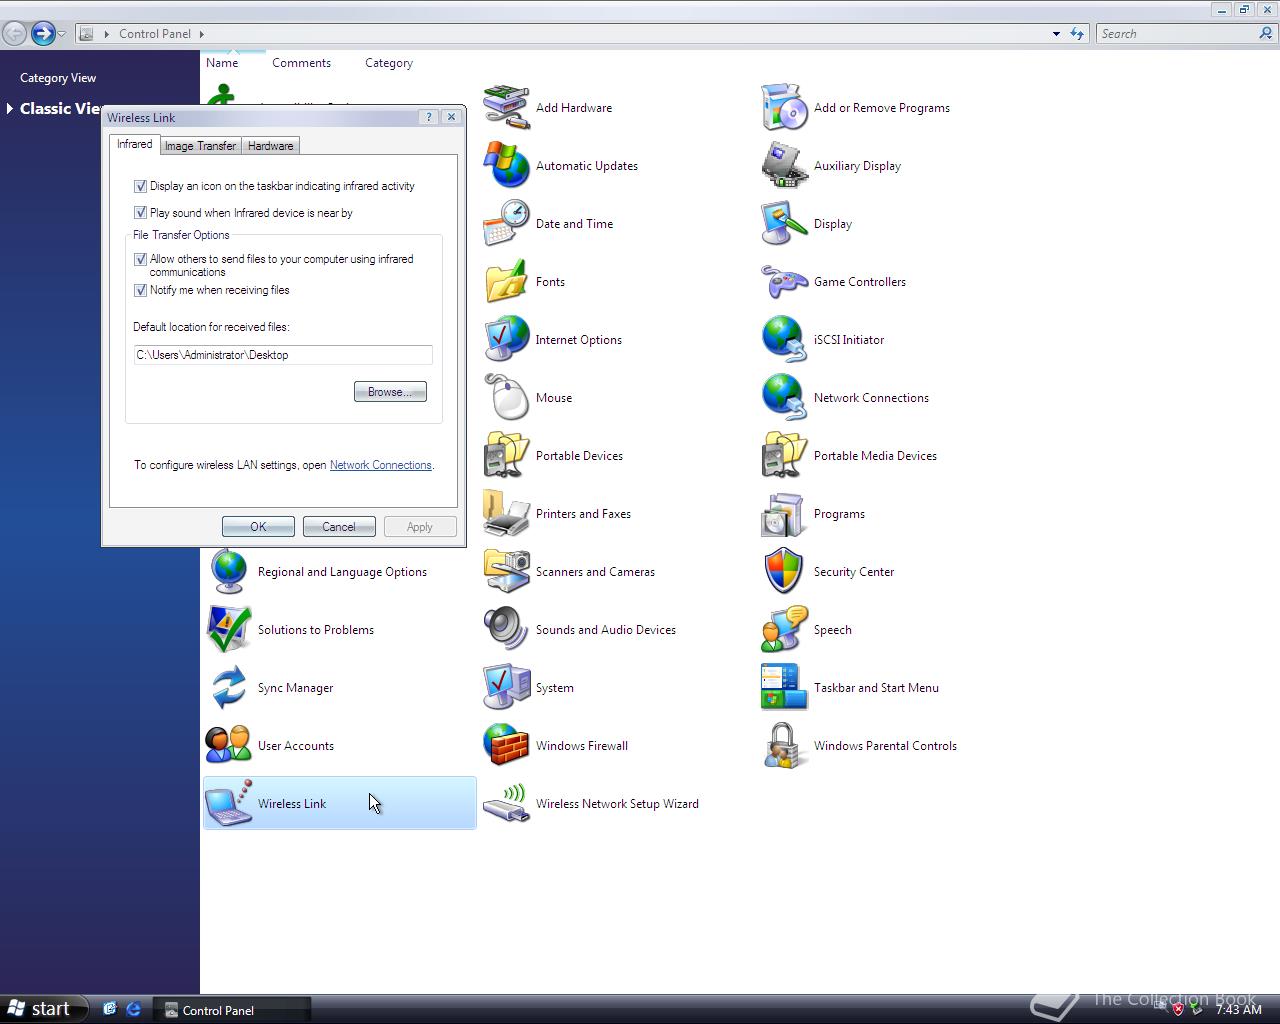Viewport: 1280px width, 1024px height.
Task: Select the Infrared tab
Action: click(x=134, y=144)
